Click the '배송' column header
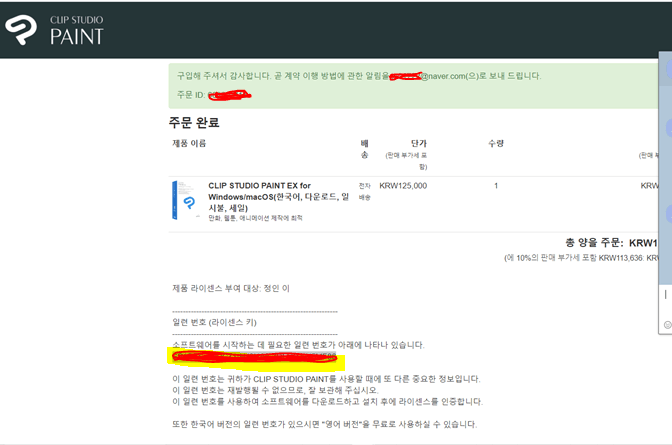The image size is (672, 445). click(364, 149)
